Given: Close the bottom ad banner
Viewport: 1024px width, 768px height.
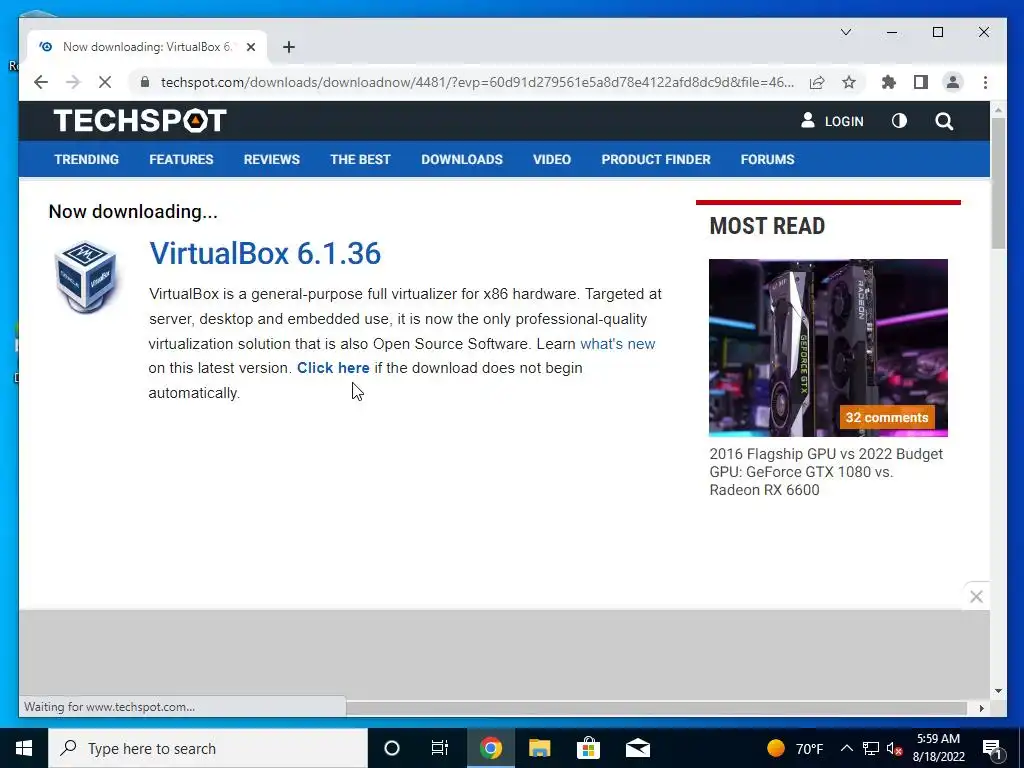Looking at the screenshot, I should [976, 596].
